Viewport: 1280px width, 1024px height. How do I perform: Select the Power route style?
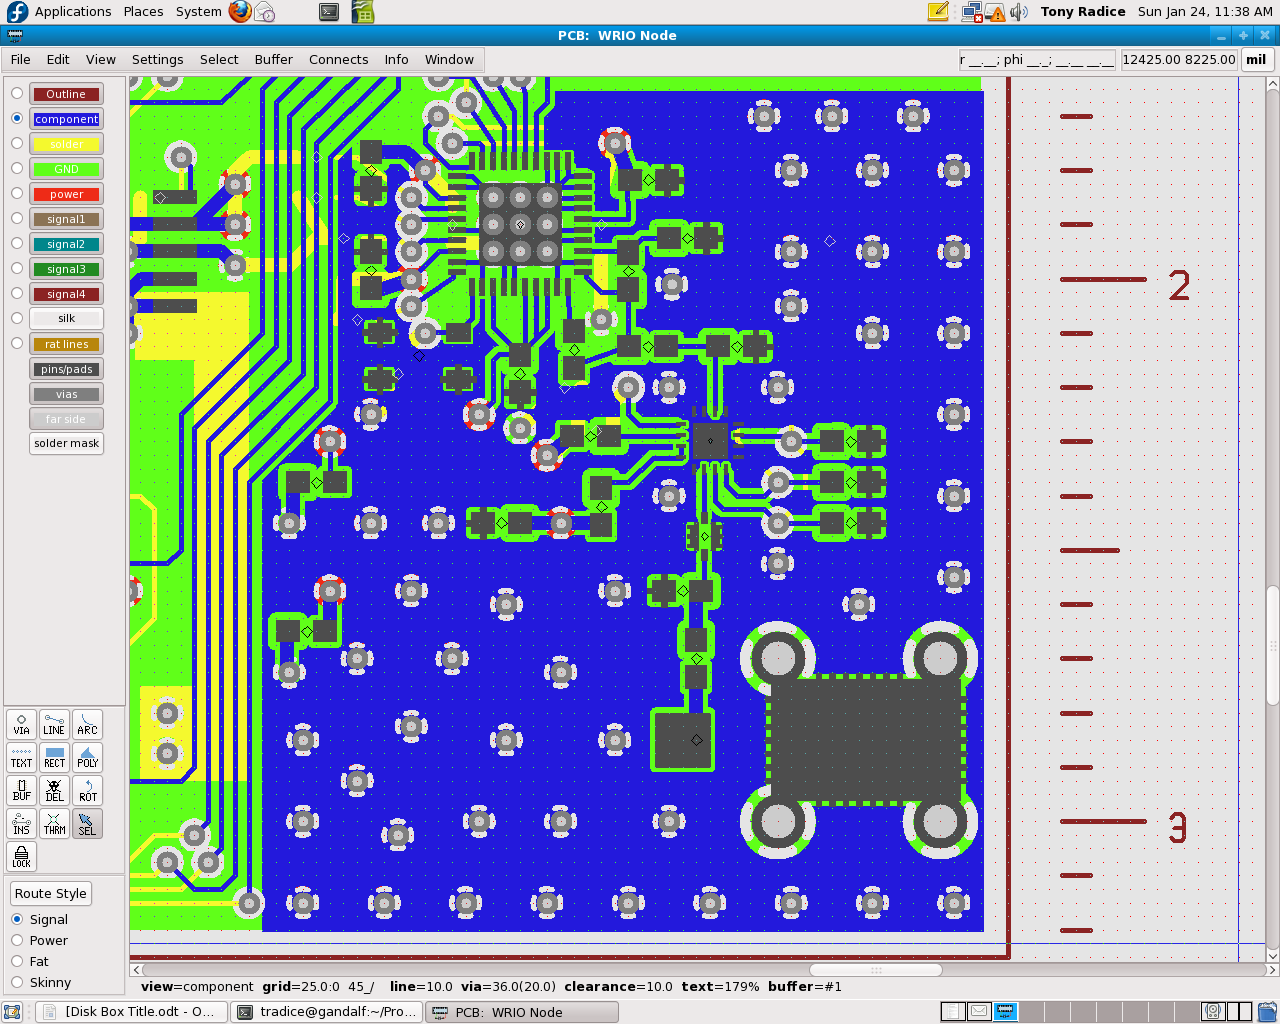[17, 940]
